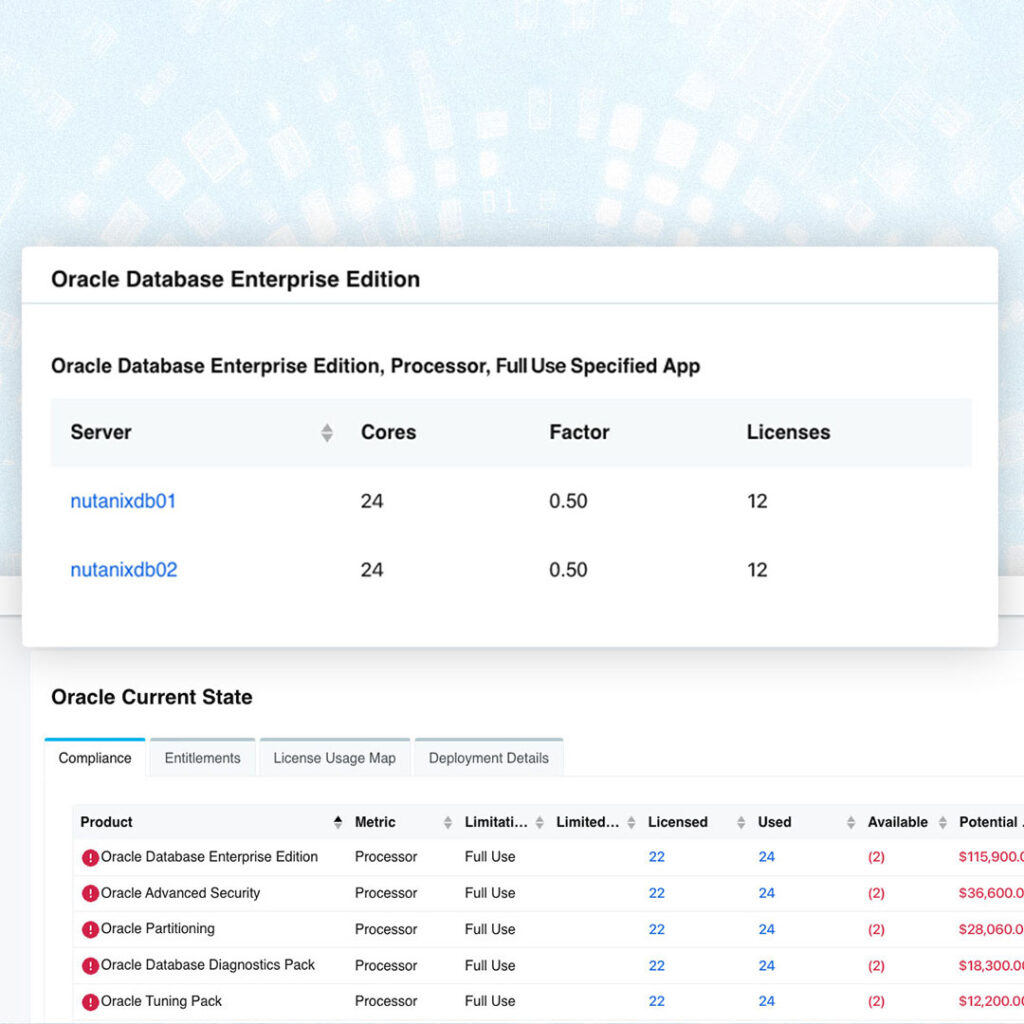The width and height of the screenshot is (1024, 1024).
Task: Click Available (2) for Oracle Tuning Pack
Action: tap(876, 1001)
